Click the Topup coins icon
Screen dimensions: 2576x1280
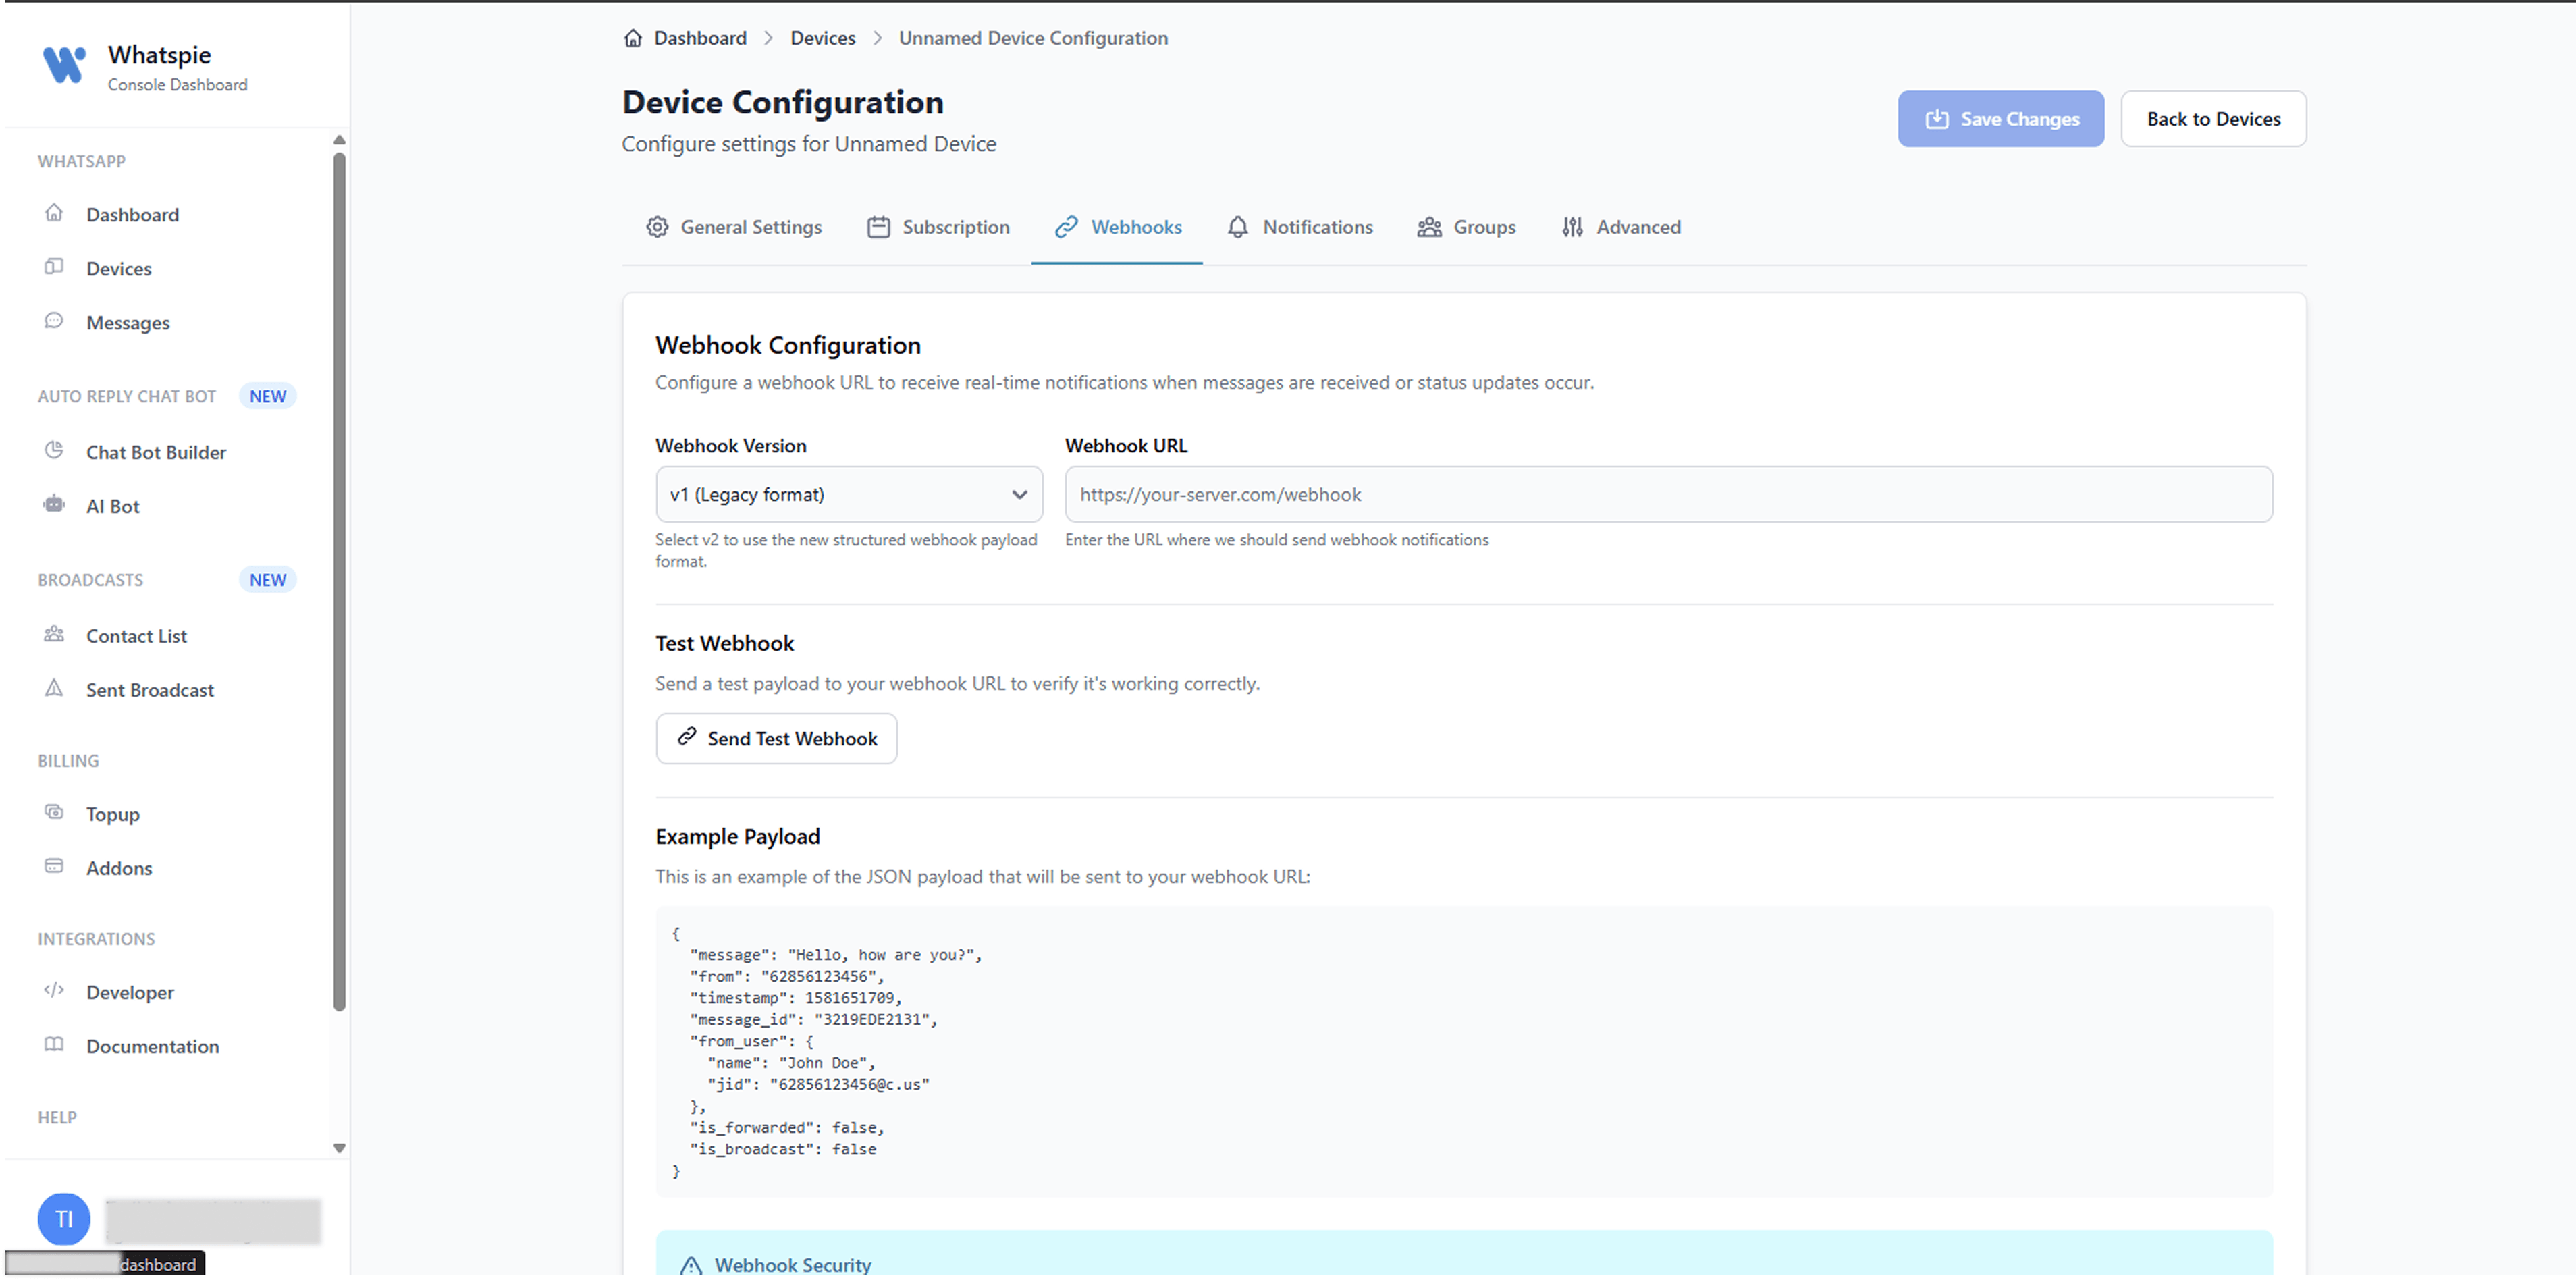(54, 813)
